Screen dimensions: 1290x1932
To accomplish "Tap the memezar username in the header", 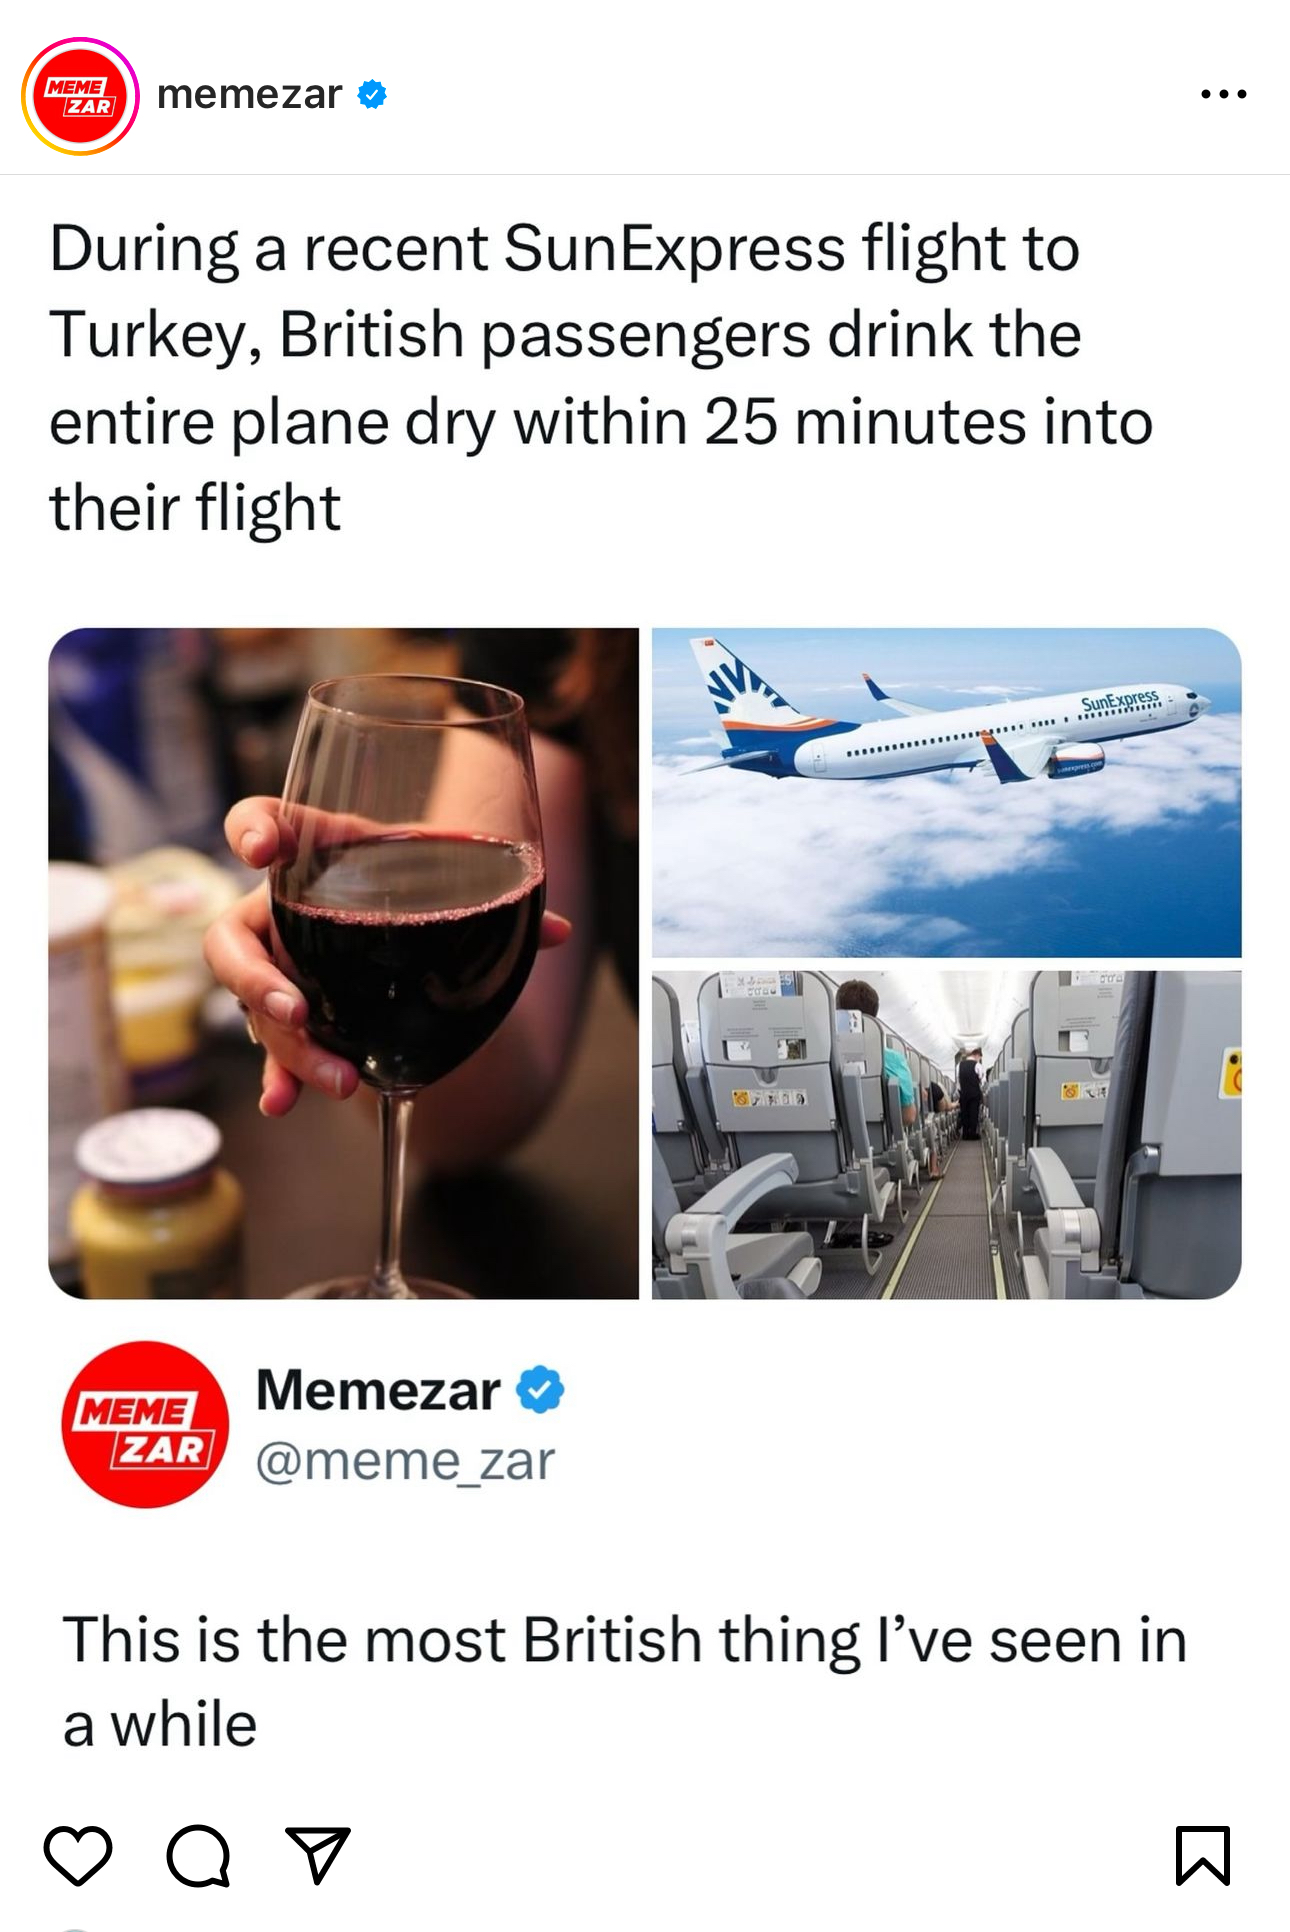I will 250,94.
